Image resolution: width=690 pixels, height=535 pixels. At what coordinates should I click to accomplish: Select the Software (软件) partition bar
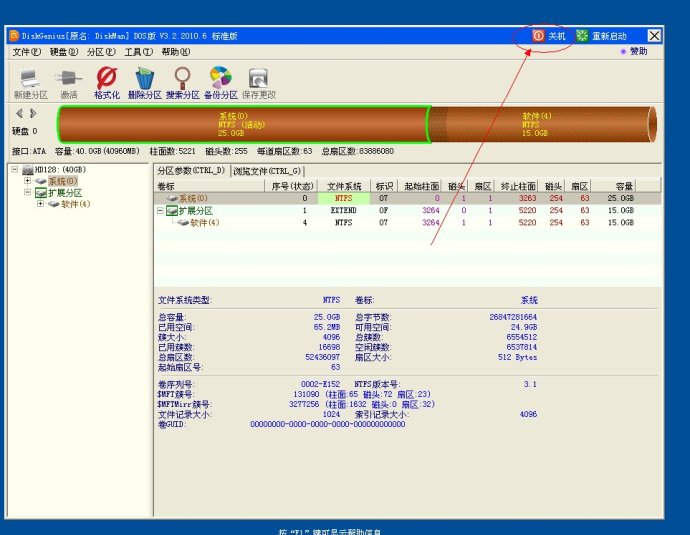click(543, 124)
